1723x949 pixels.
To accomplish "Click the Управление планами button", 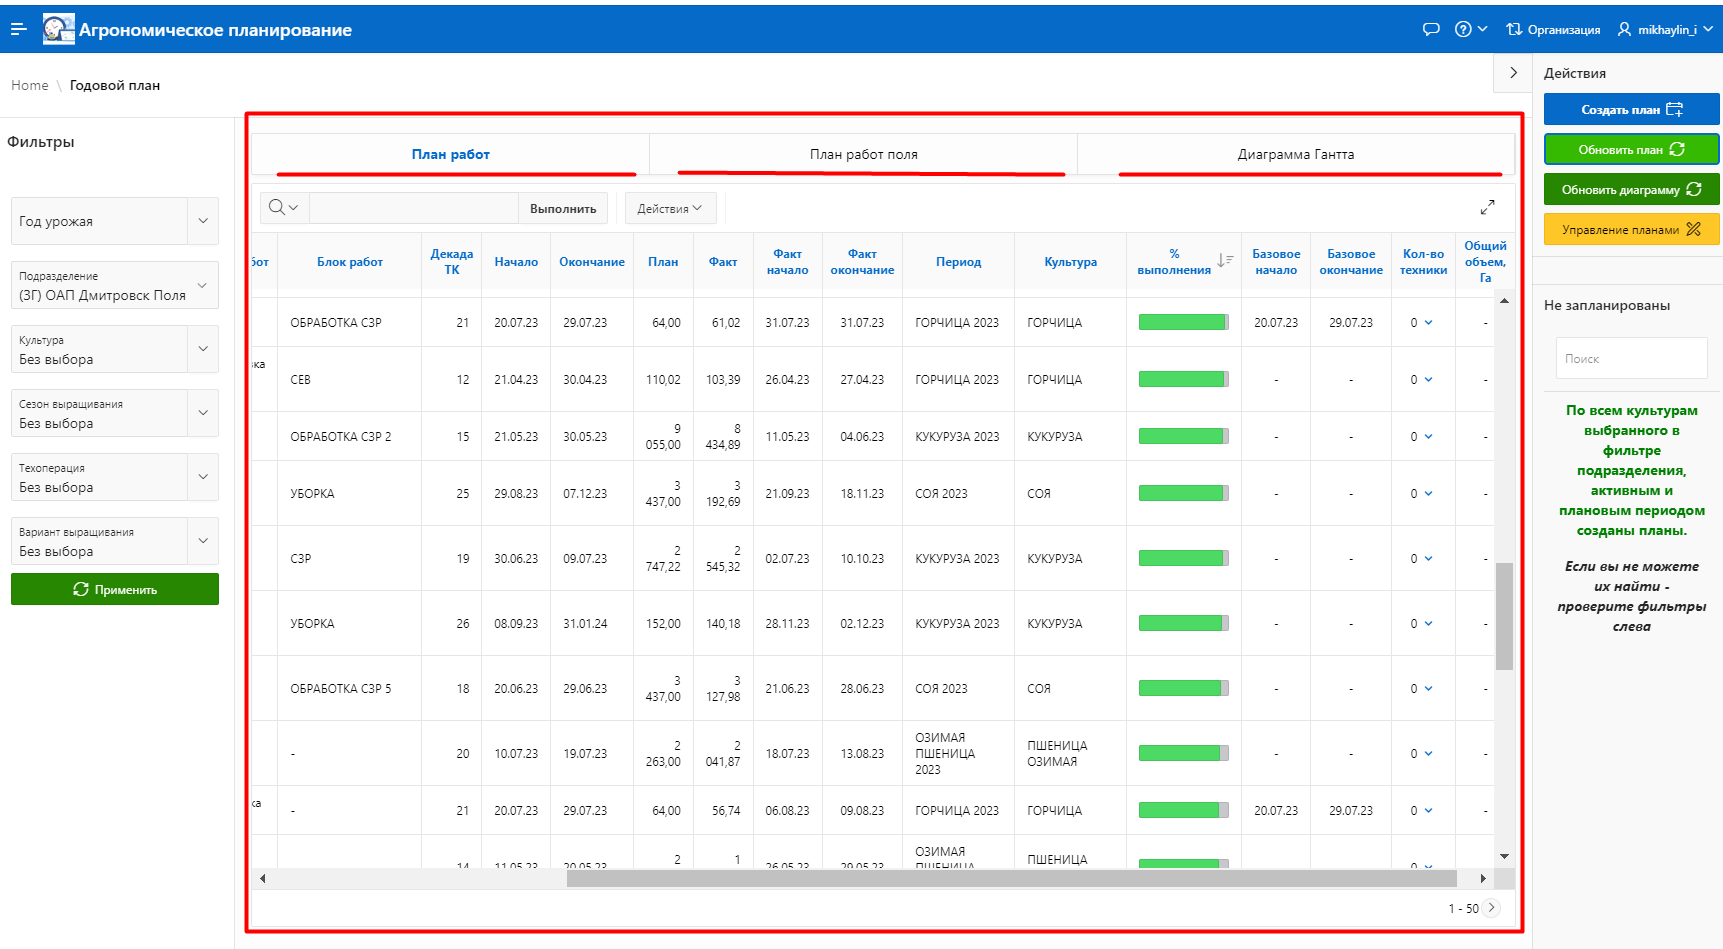I will click(1631, 230).
